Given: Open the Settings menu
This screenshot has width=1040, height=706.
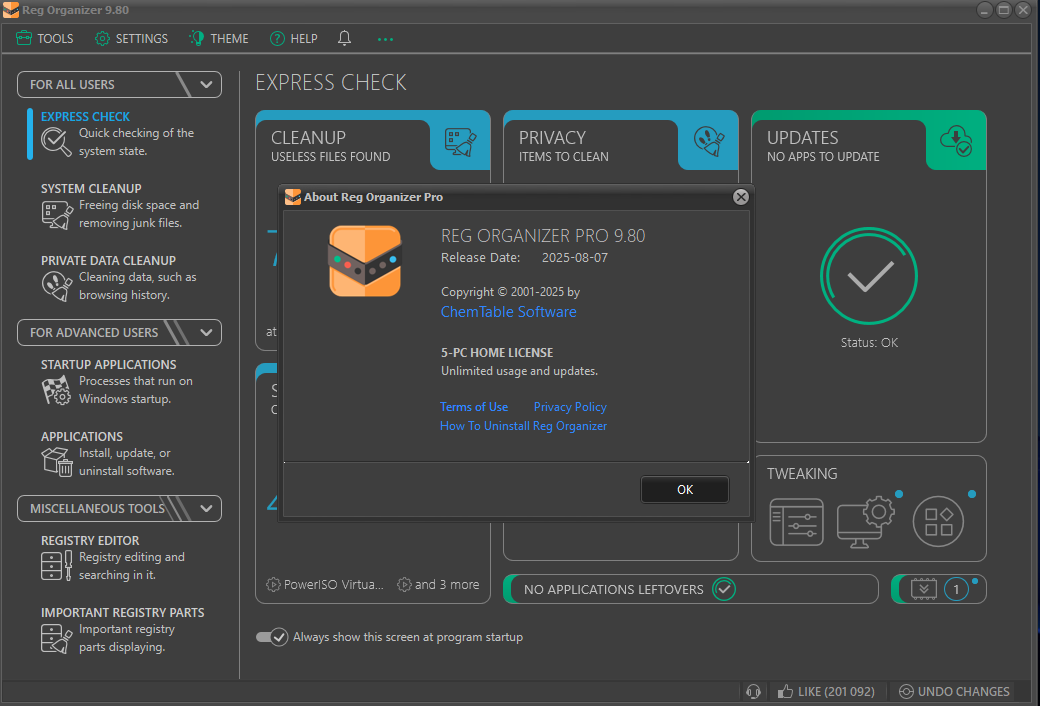Looking at the screenshot, I should 131,38.
